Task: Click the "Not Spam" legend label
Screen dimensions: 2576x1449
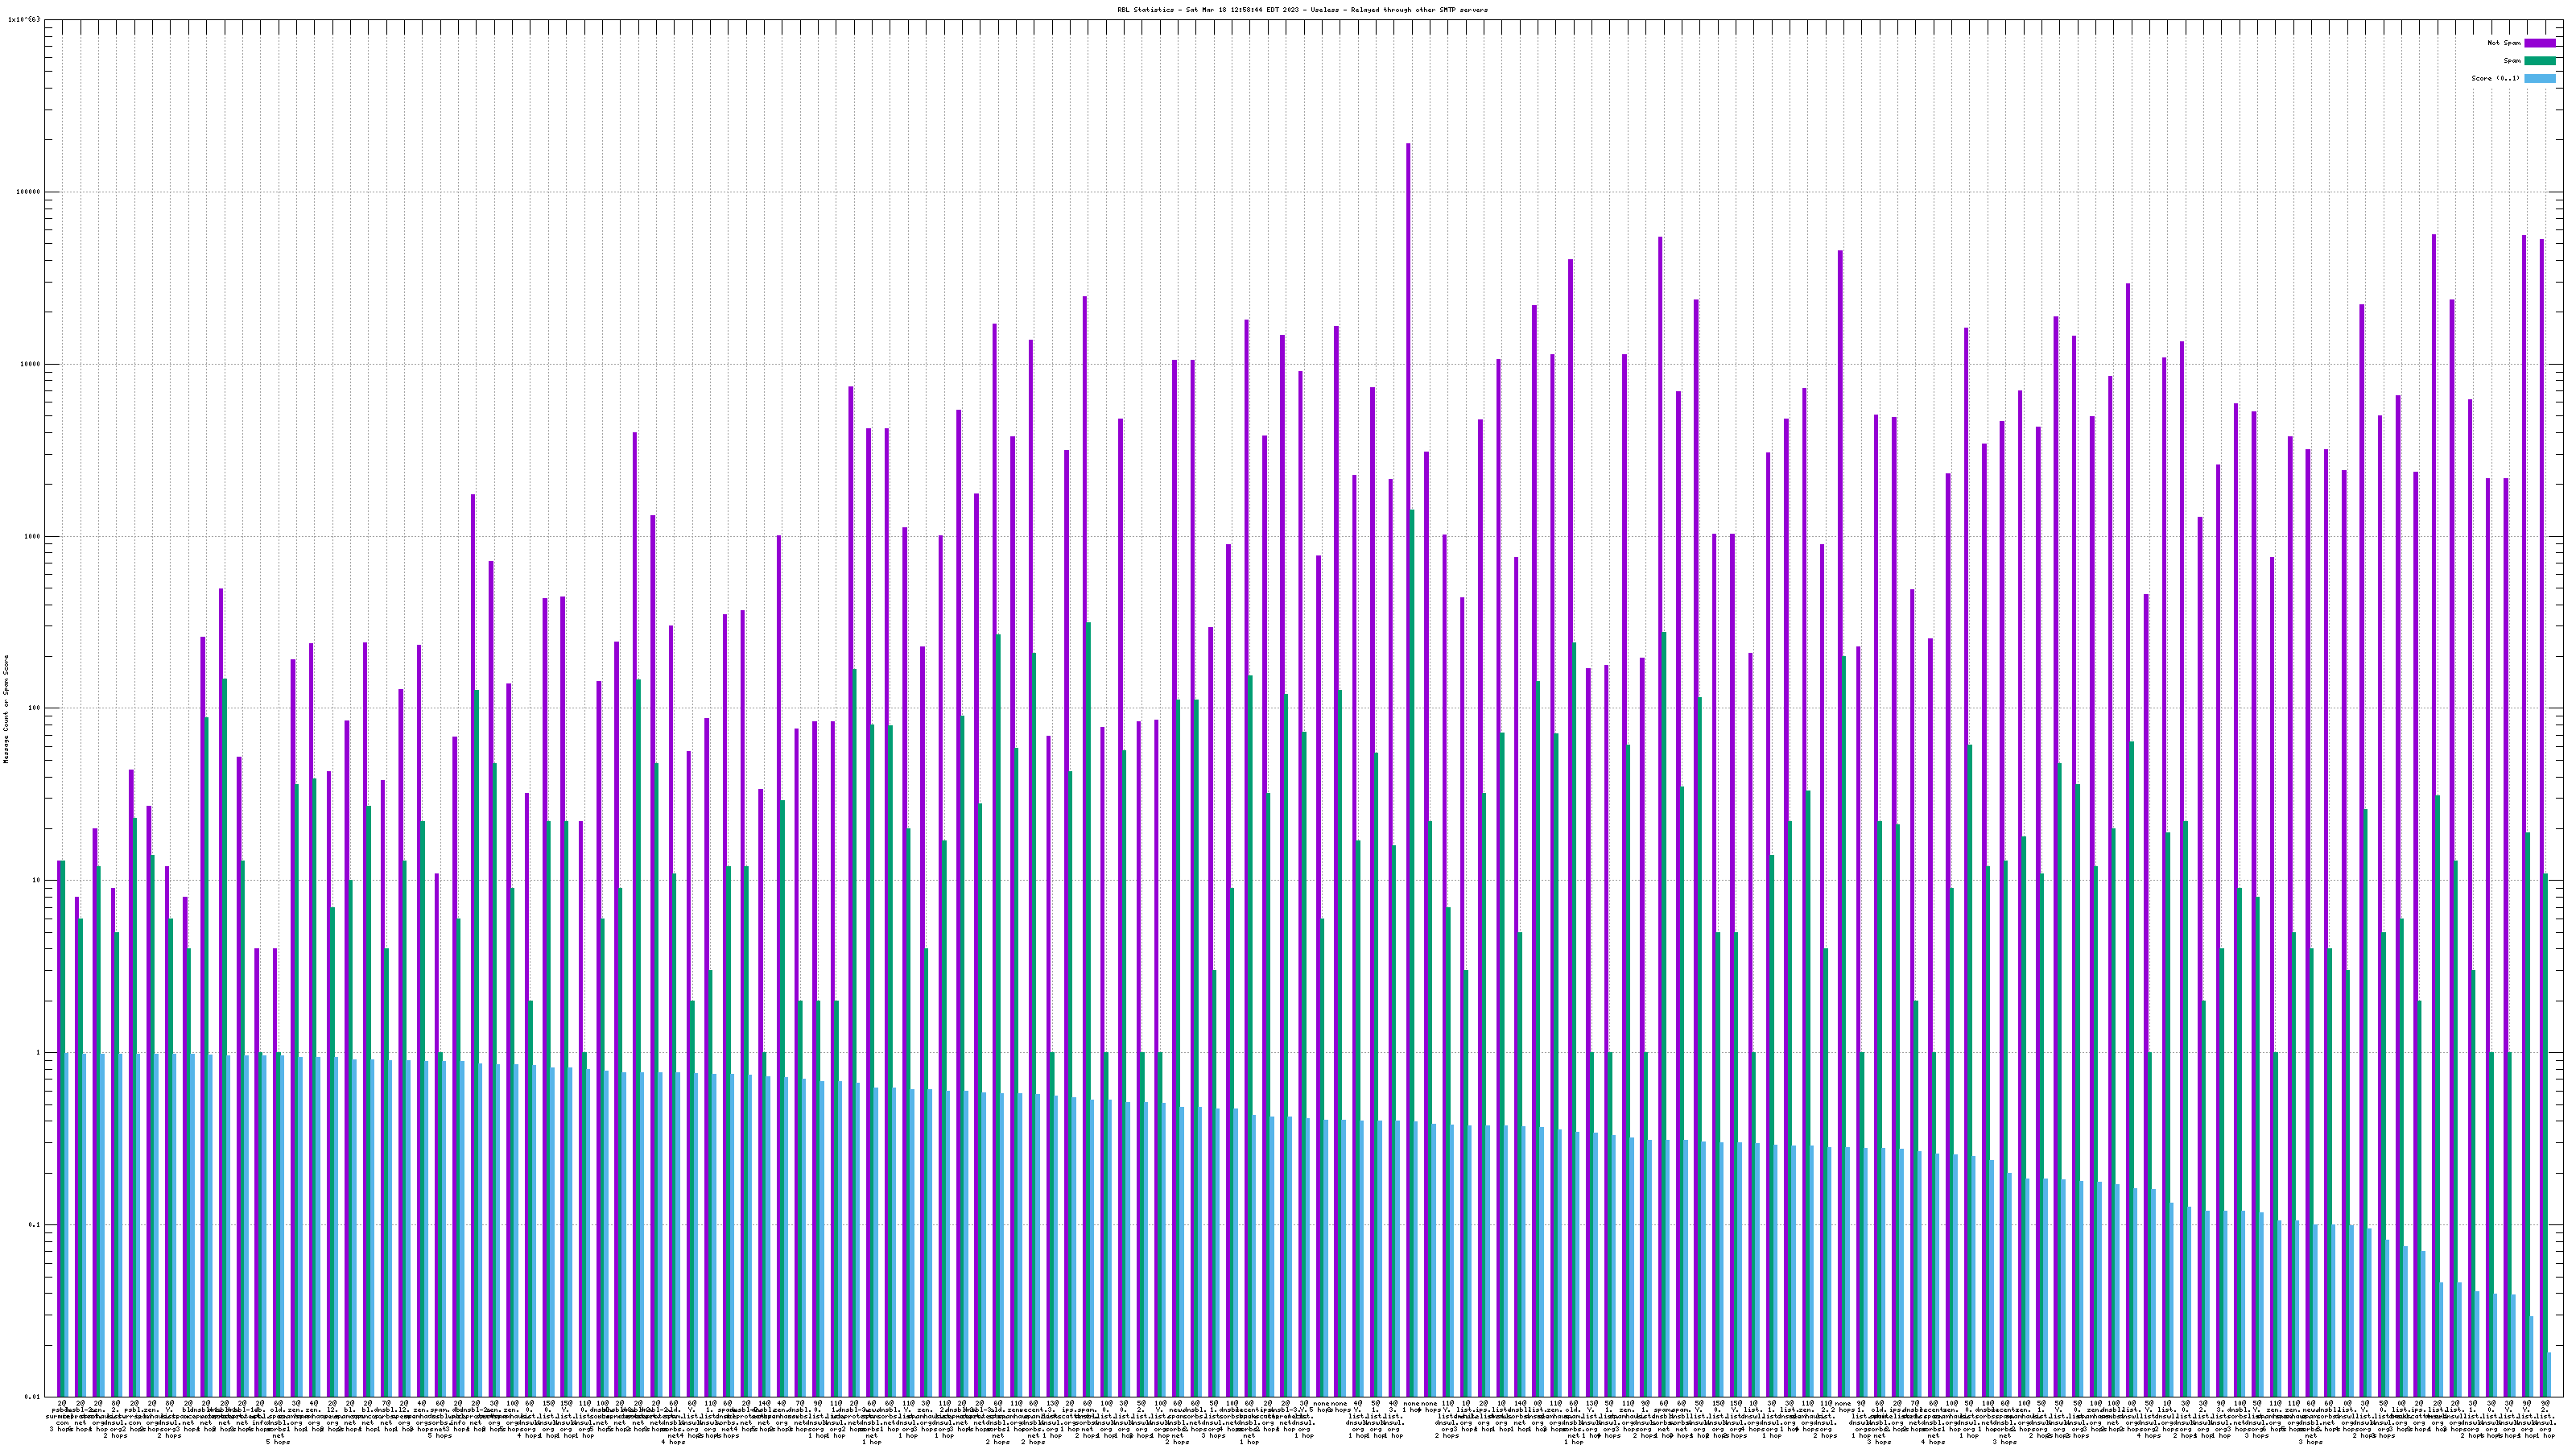Action: [x=2504, y=43]
